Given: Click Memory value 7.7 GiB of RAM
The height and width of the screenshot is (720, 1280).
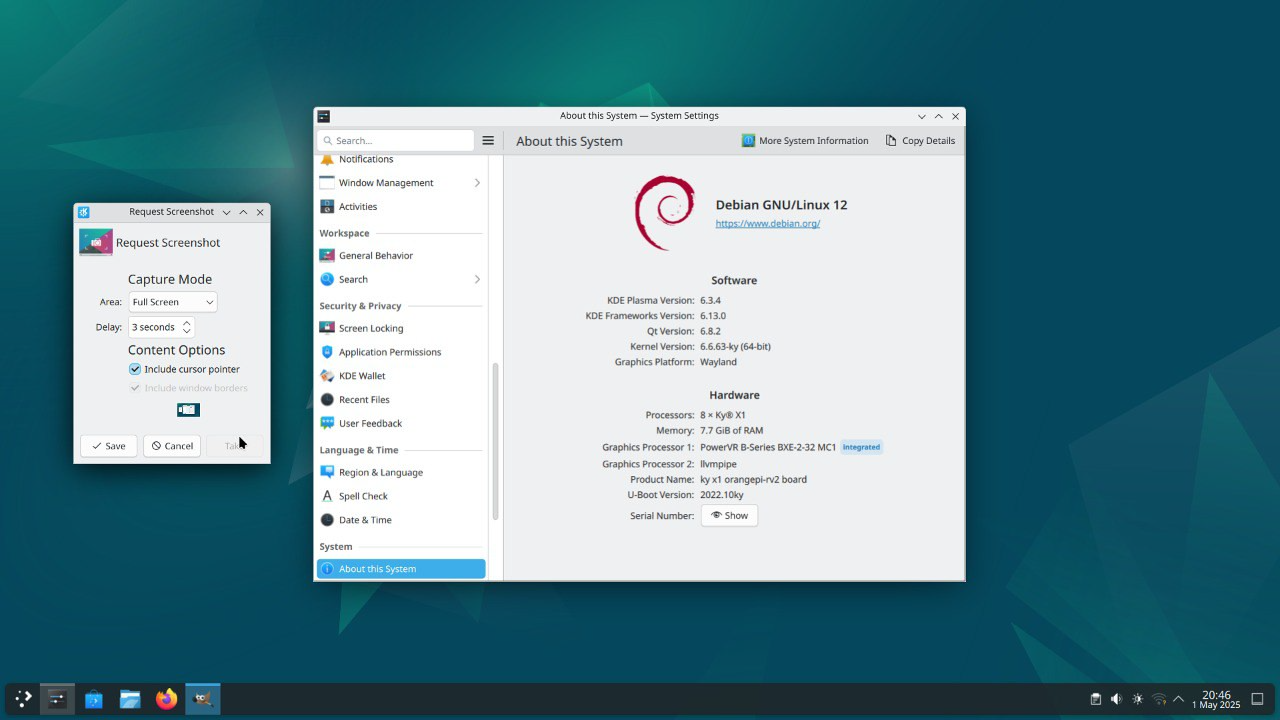Looking at the screenshot, I should pos(731,431).
